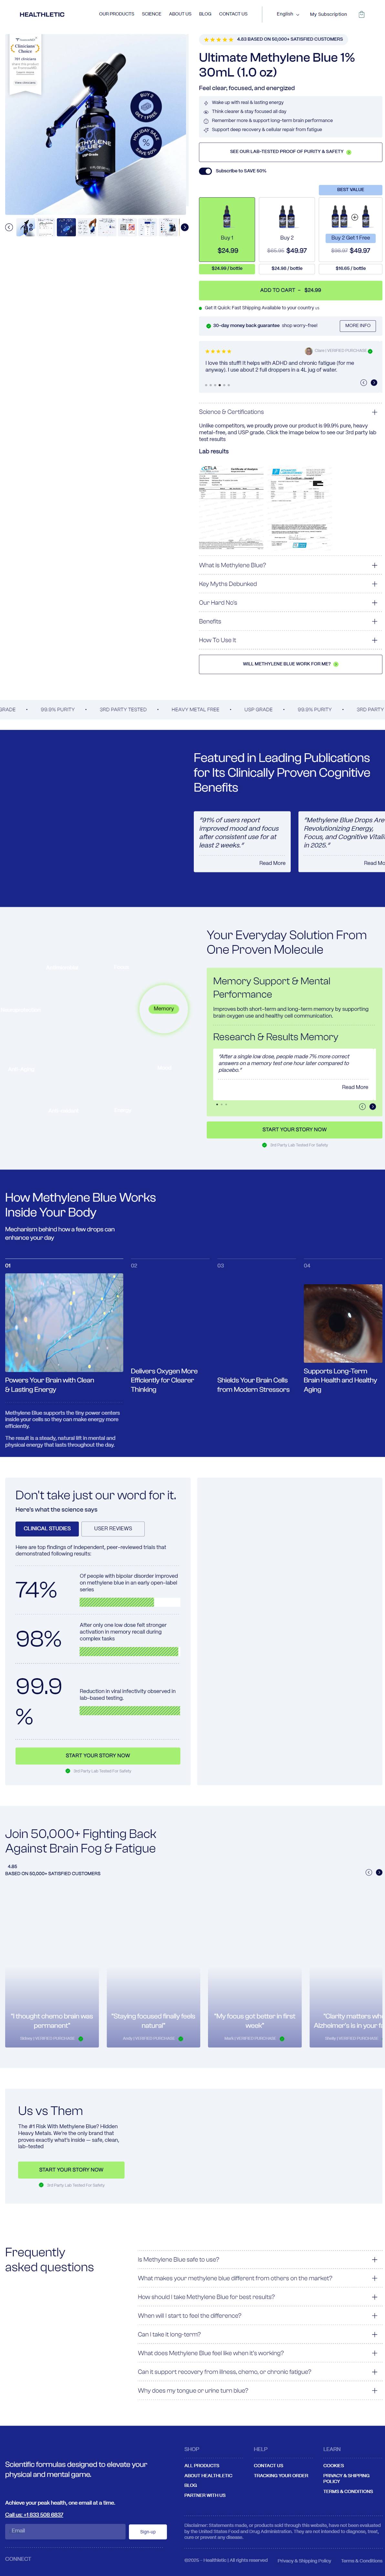
Task: Next testimonial arrow in Join 50,000+ section
Action: [x=379, y=1872]
